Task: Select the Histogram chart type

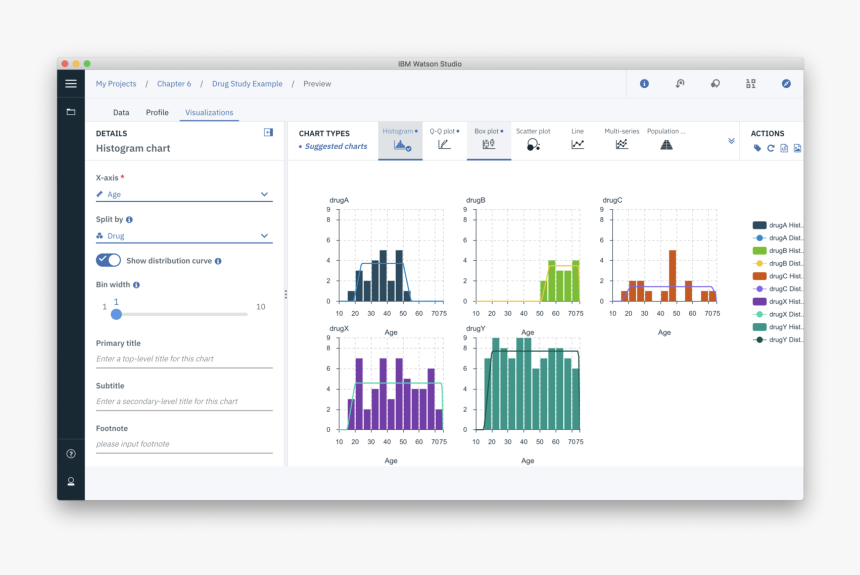Action: click(400, 140)
